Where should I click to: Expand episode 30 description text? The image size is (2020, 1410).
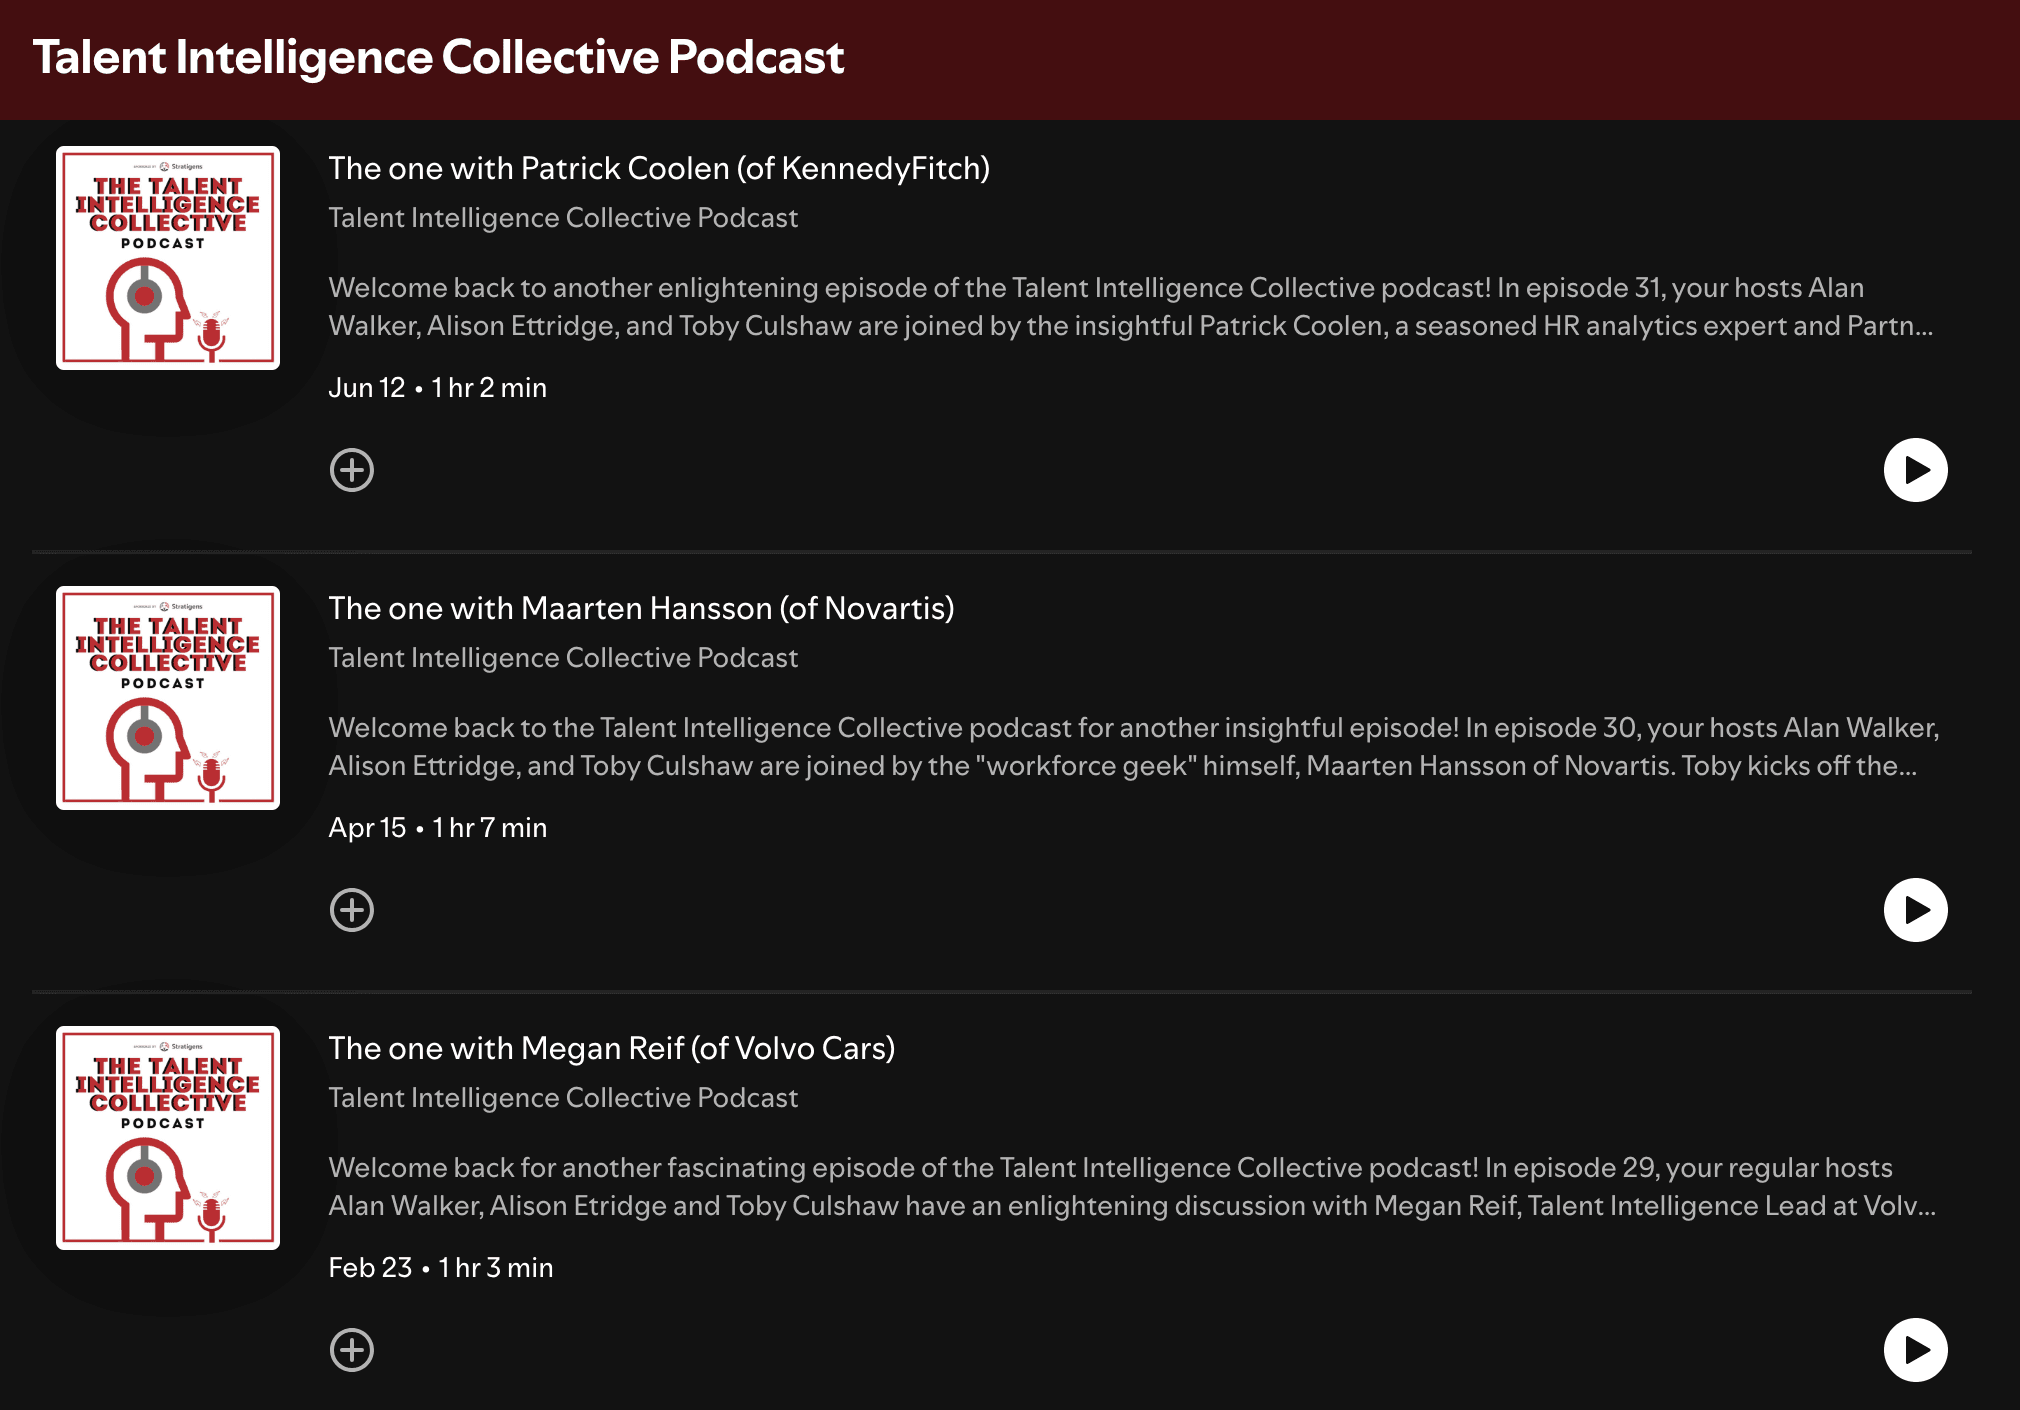pos(1134,747)
